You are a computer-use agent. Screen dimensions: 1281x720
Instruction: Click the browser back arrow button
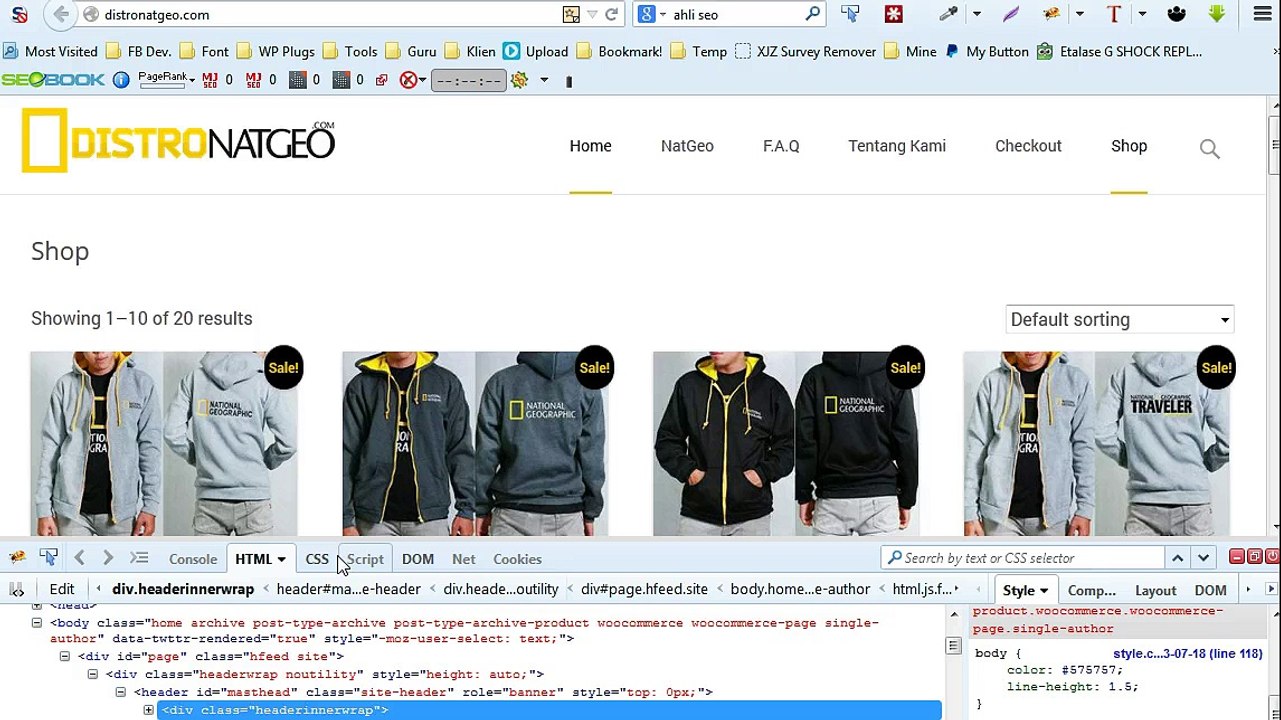coord(61,14)
